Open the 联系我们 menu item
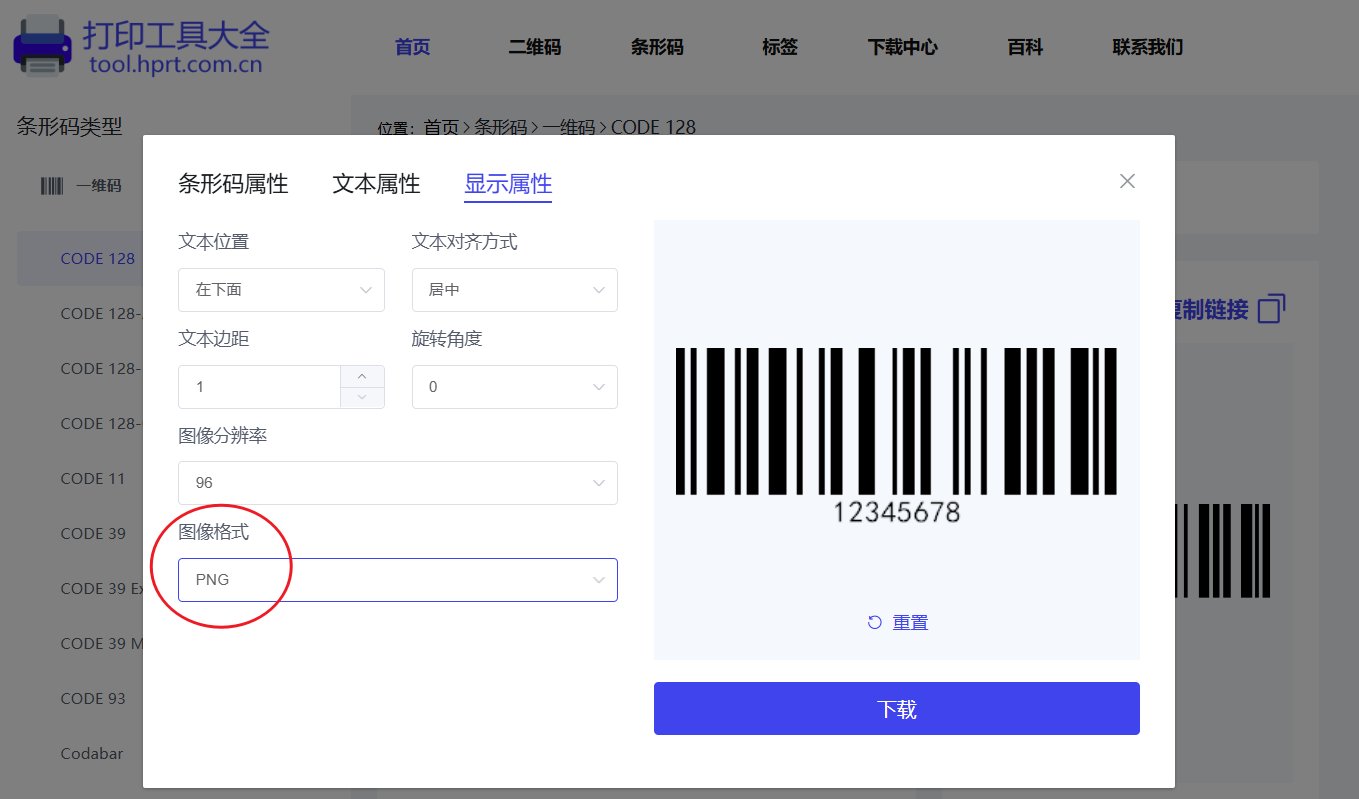 pyautogui.click(x=1148, y=47)
